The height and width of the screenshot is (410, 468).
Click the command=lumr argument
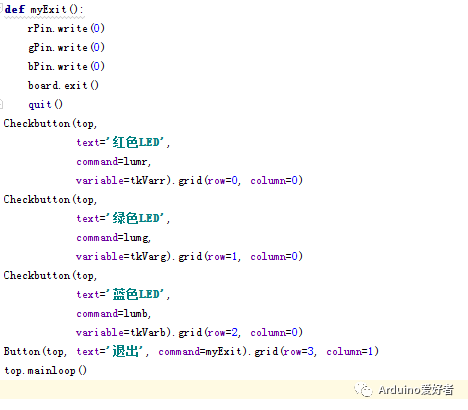pos(112,162)
